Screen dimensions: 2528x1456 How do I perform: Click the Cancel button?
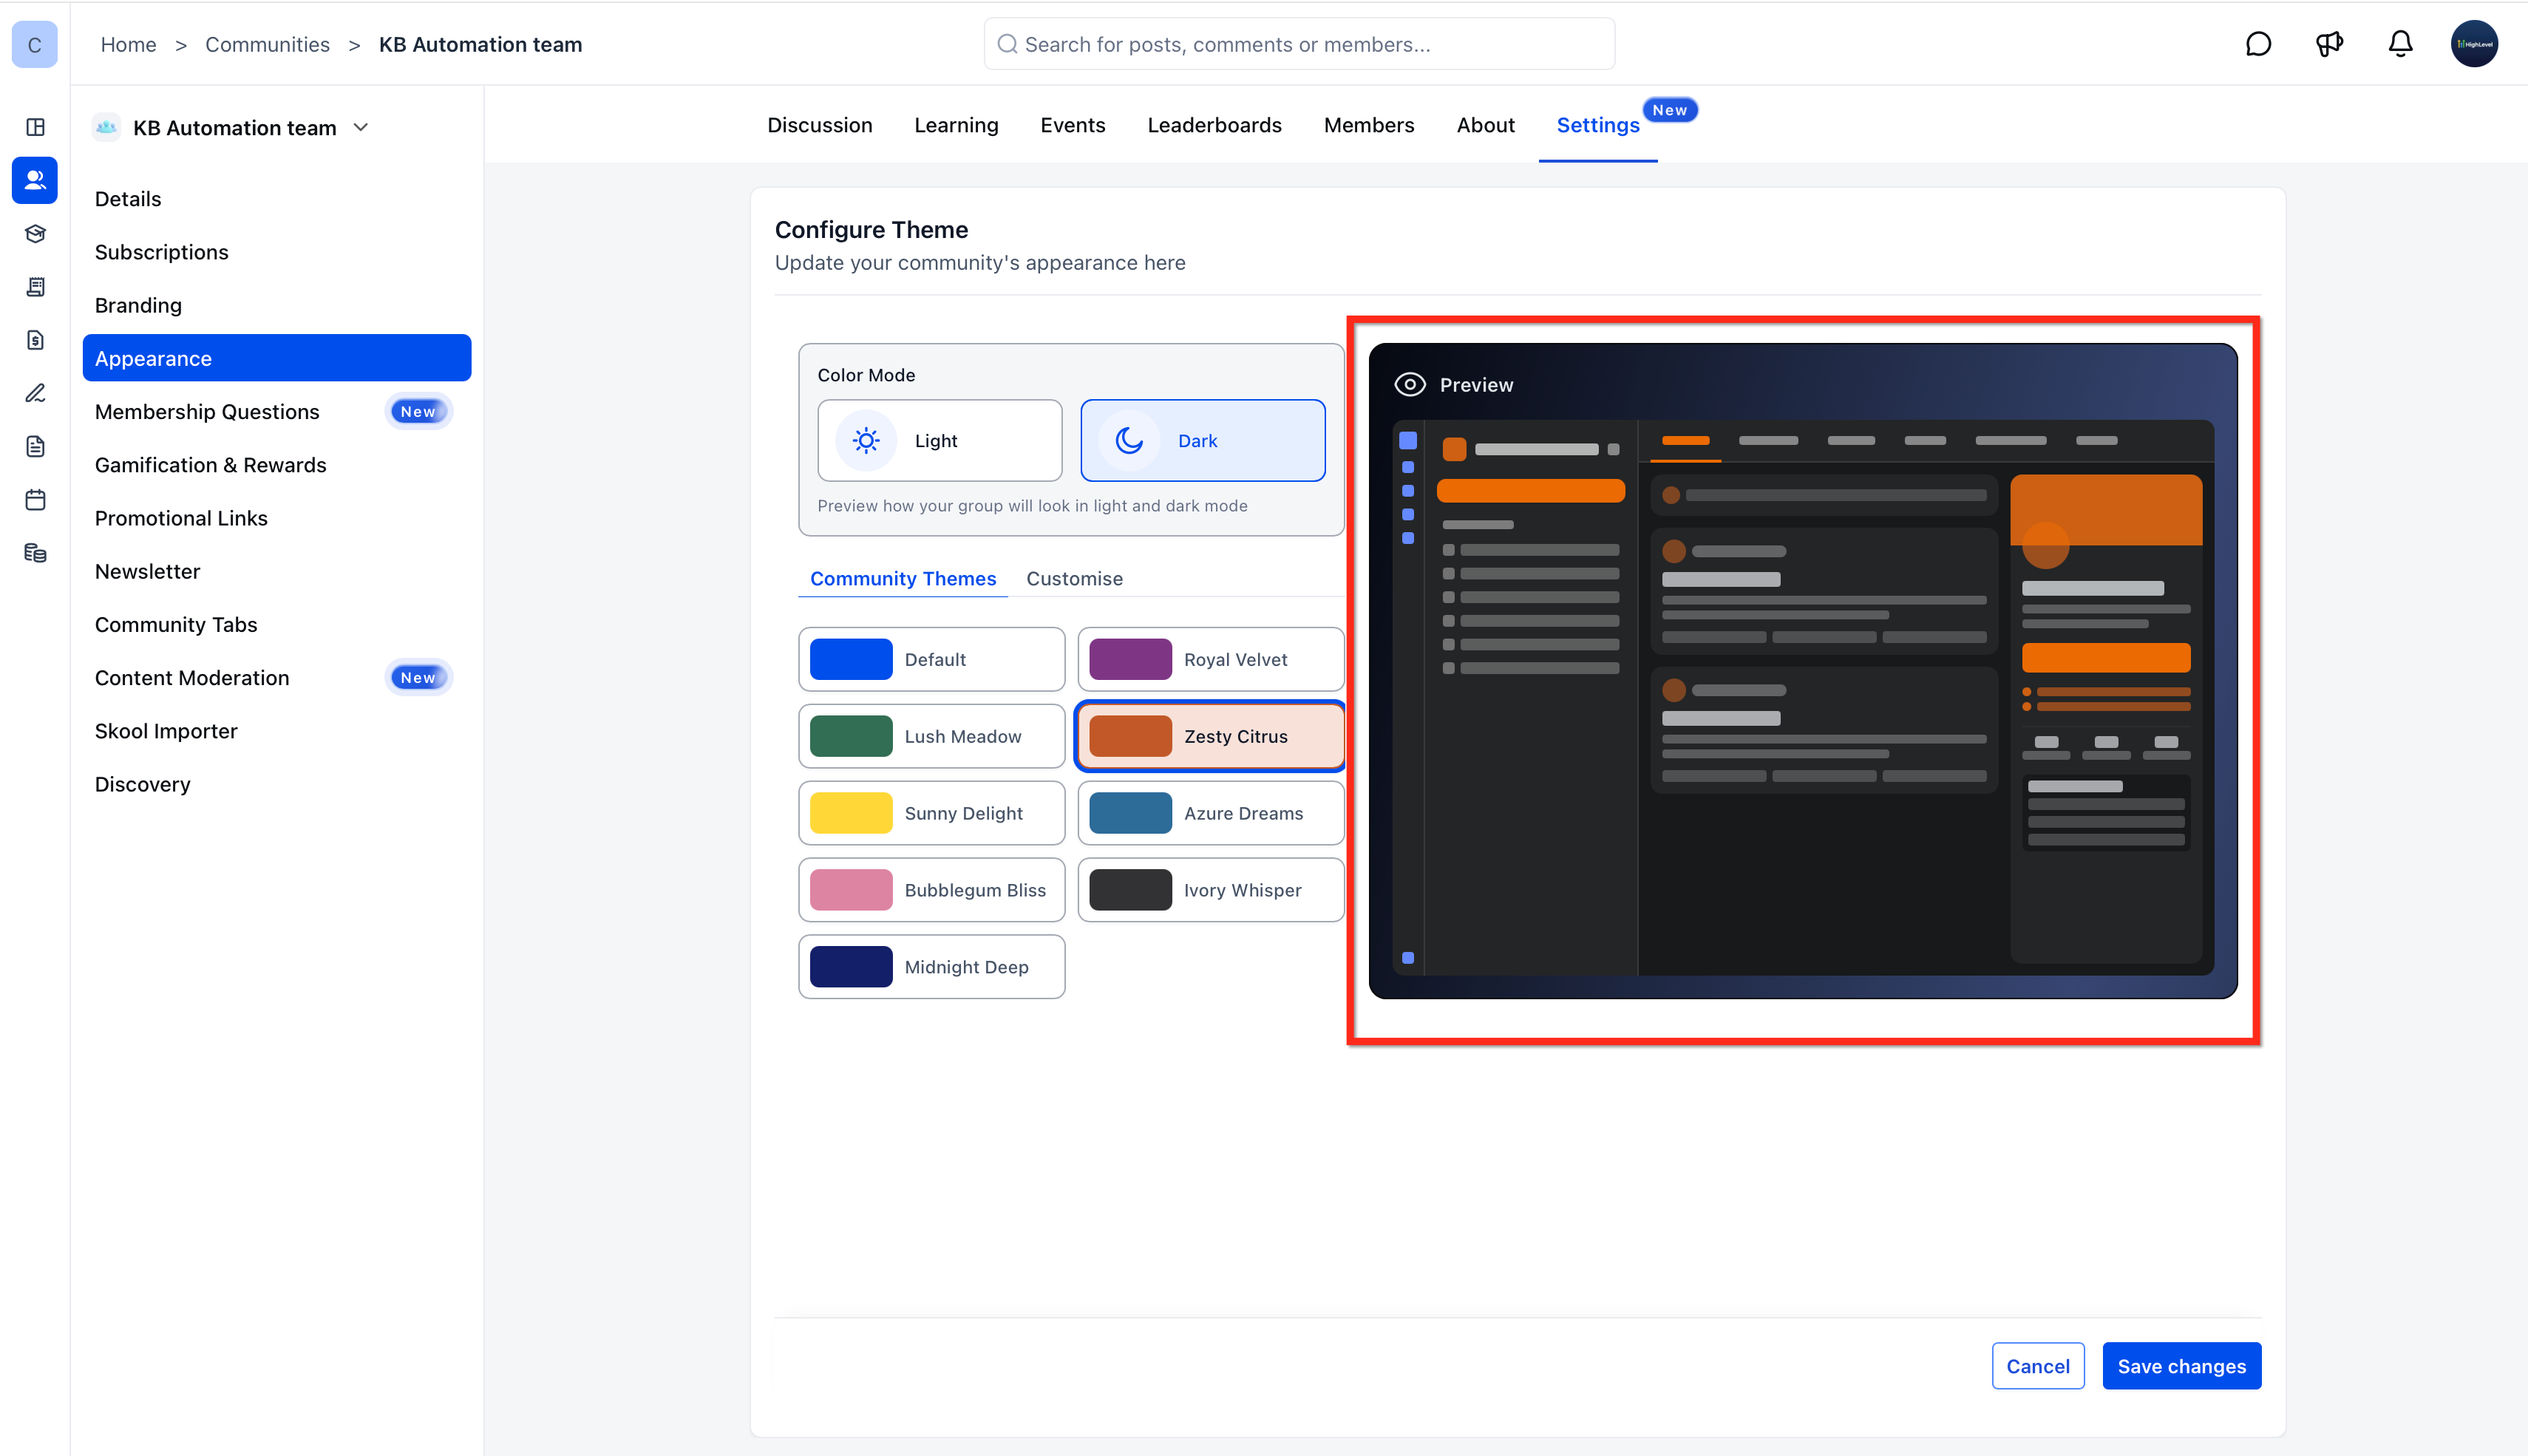coord(2038,1366)
